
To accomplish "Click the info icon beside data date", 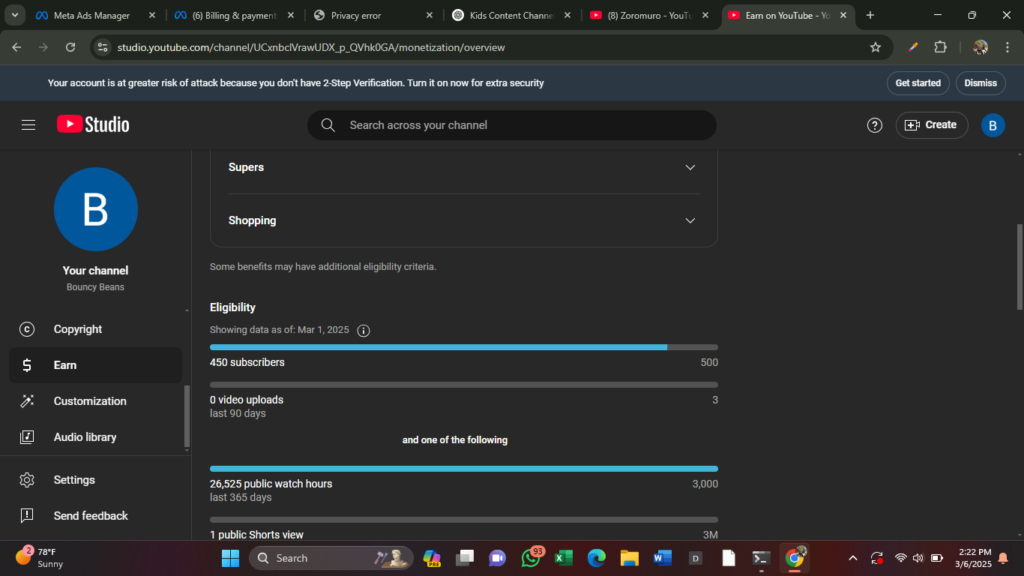I will click(364, 331).
